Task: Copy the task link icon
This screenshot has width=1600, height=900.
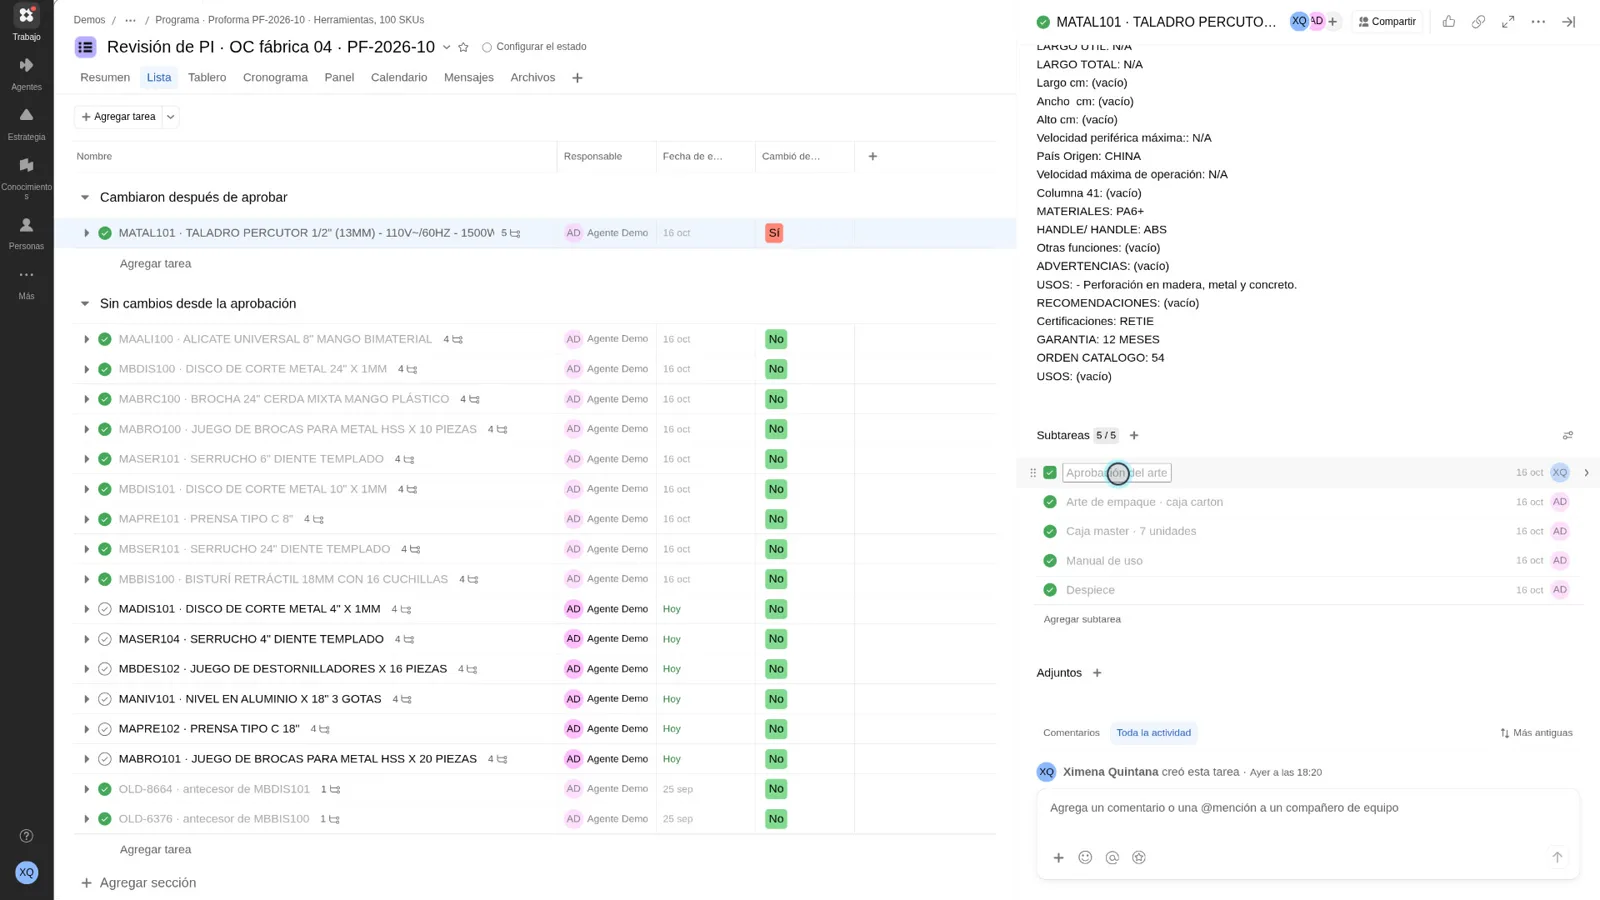Action: tap(1478, 22)
